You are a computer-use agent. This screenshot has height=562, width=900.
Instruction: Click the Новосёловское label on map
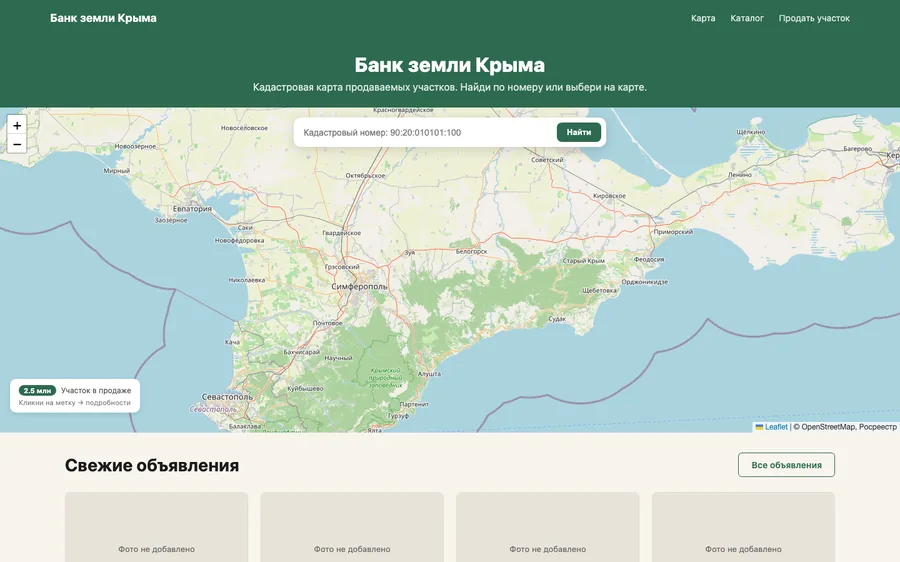245,128
